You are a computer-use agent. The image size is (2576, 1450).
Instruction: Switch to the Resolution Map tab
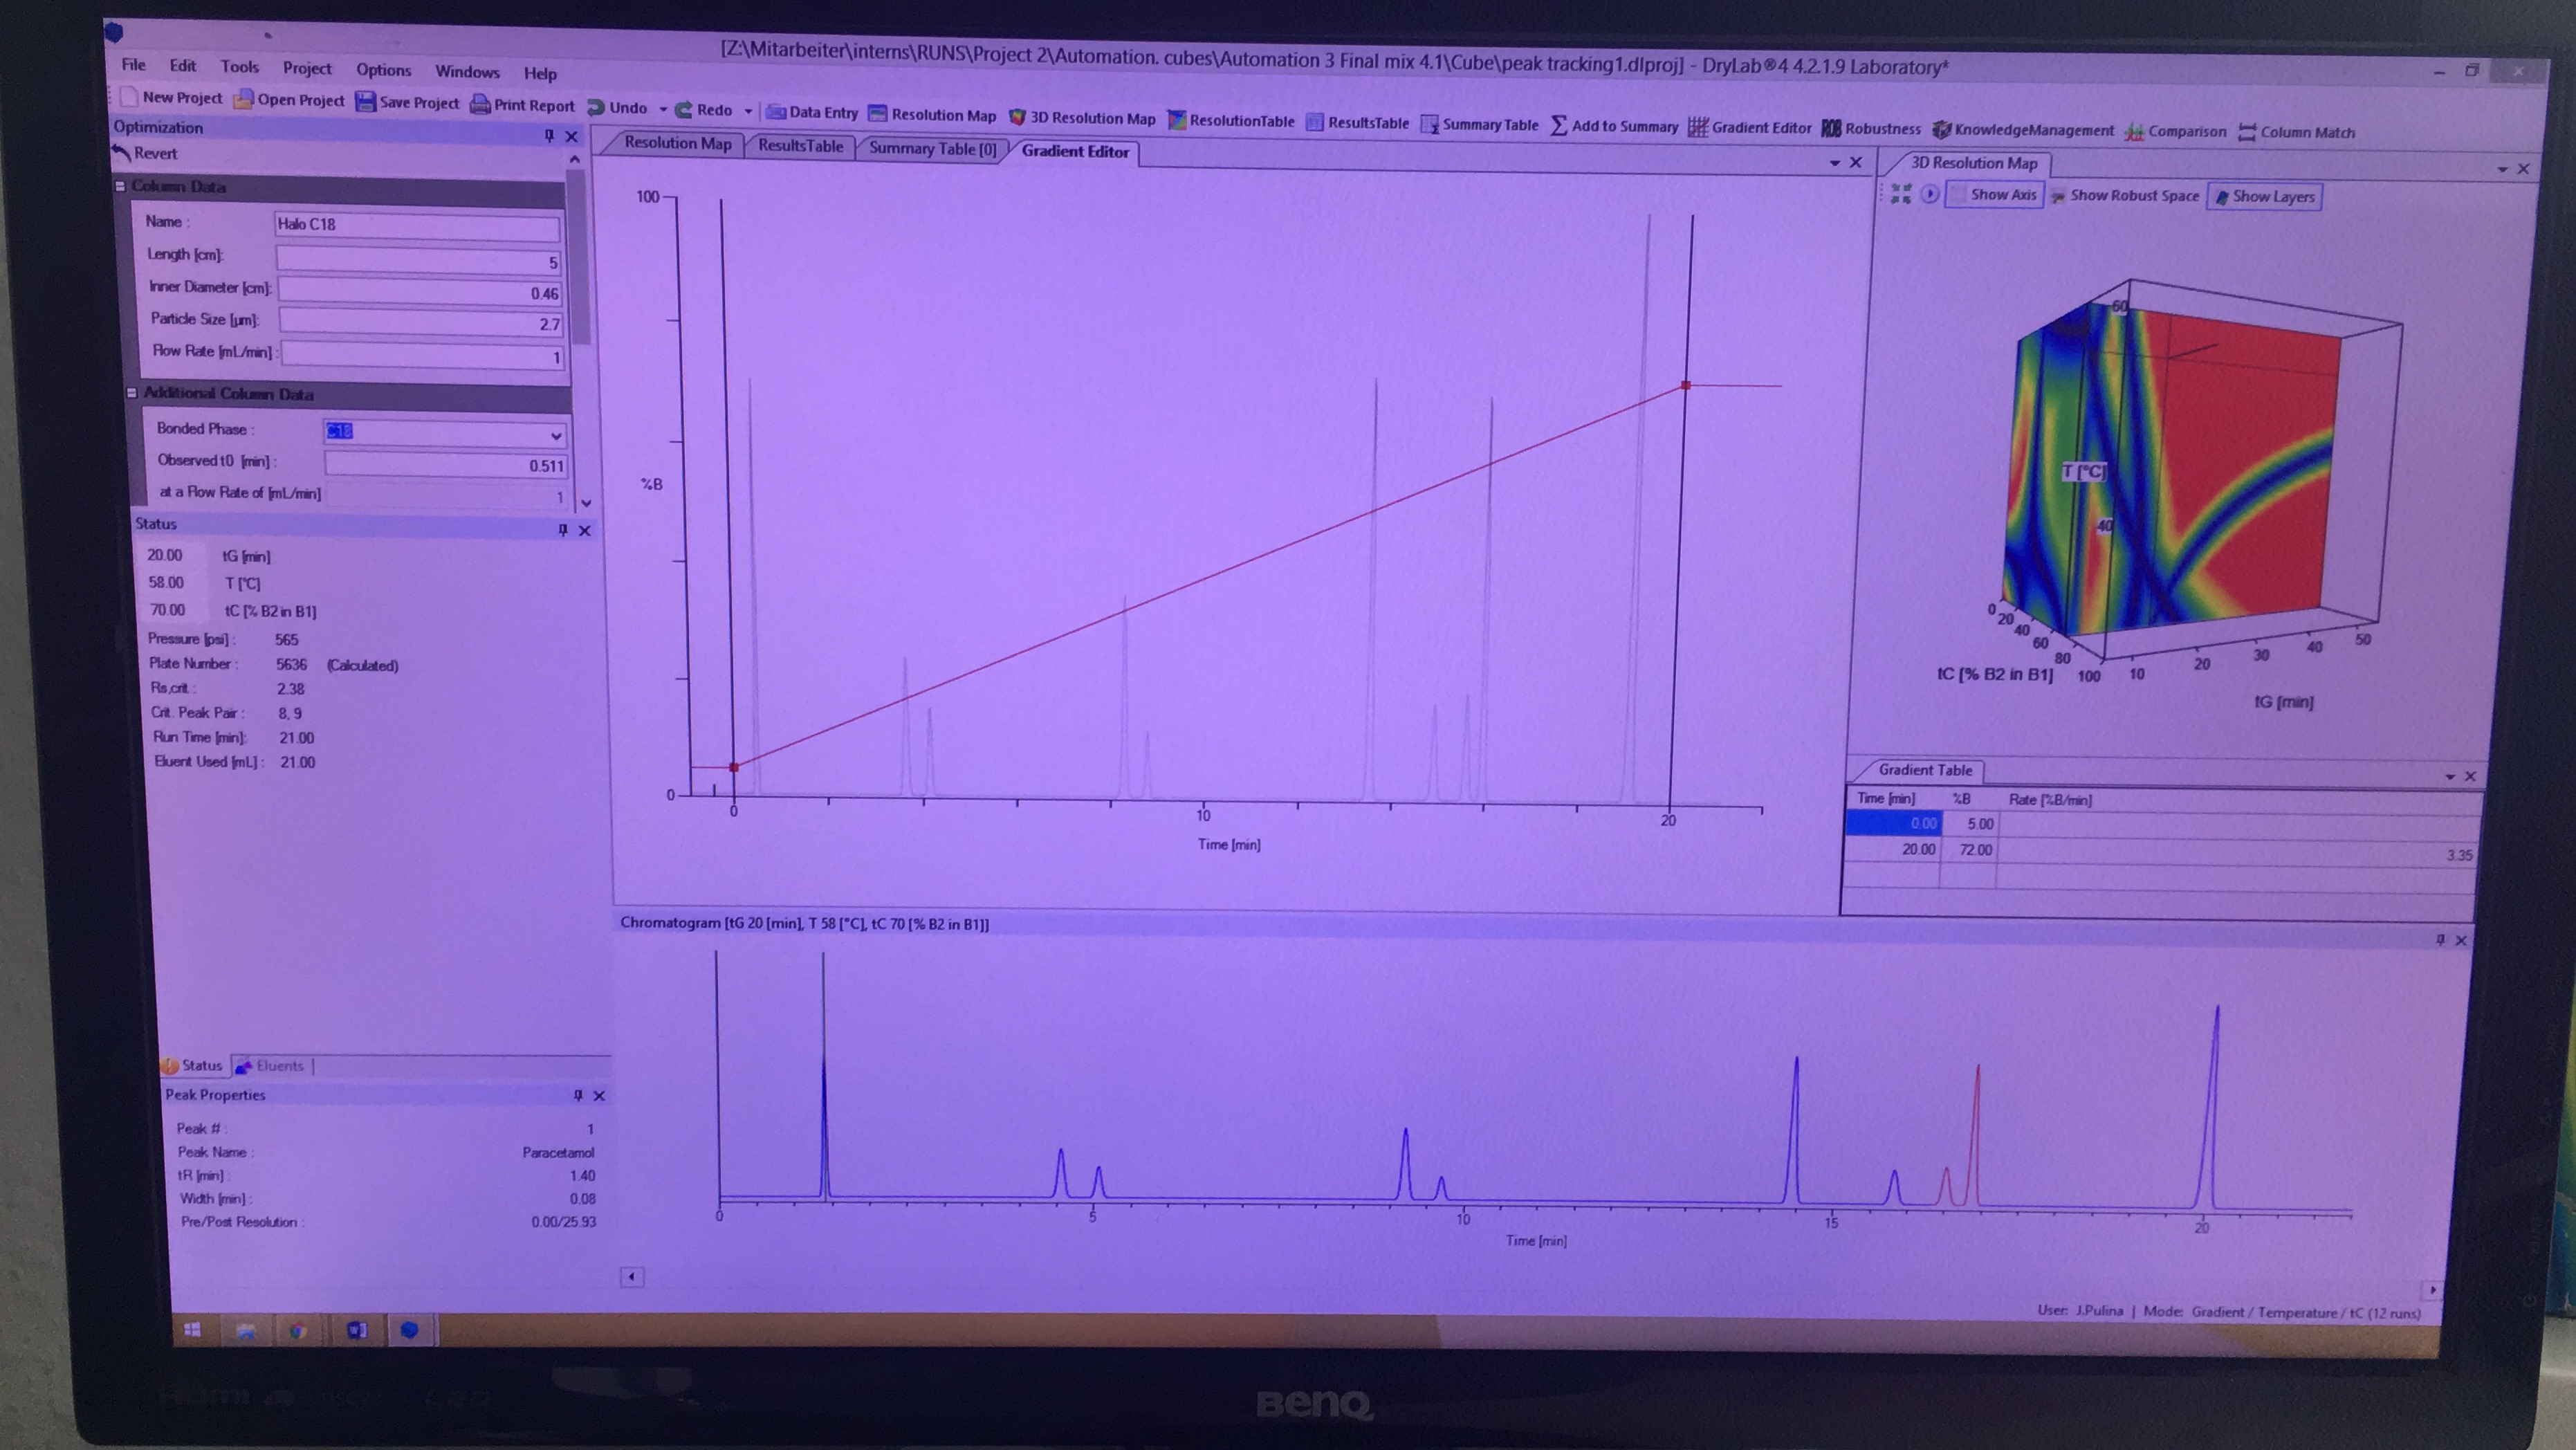pos(677,143)
